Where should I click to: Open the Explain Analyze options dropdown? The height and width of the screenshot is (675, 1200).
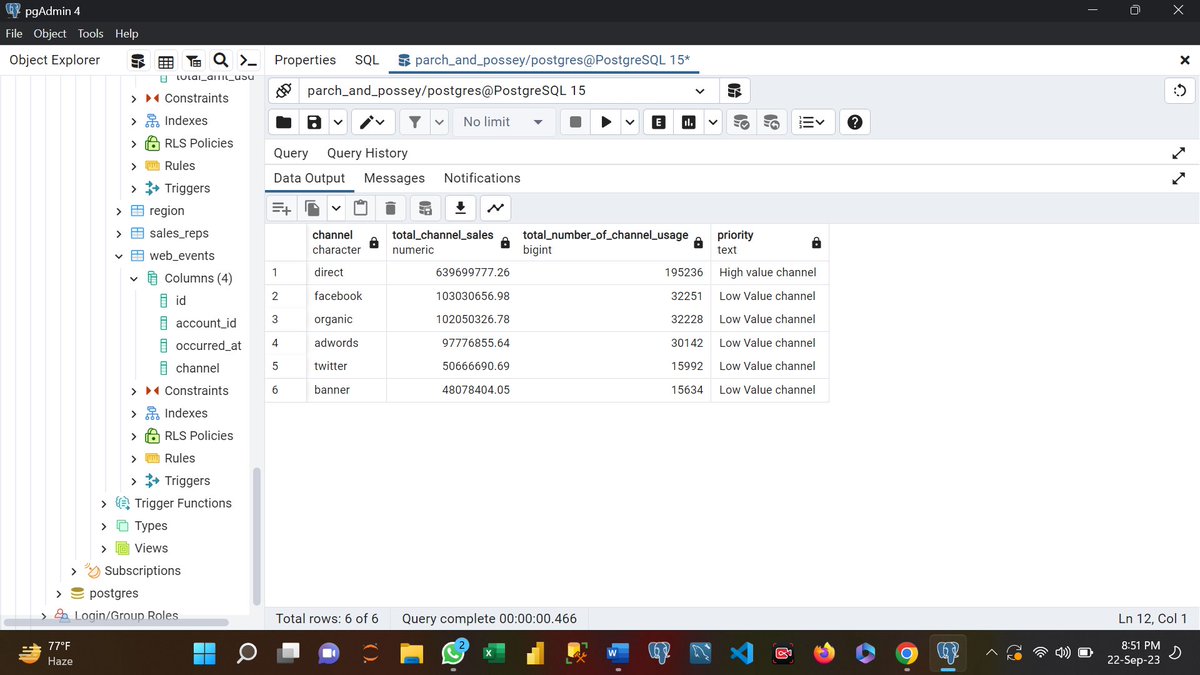713,122
